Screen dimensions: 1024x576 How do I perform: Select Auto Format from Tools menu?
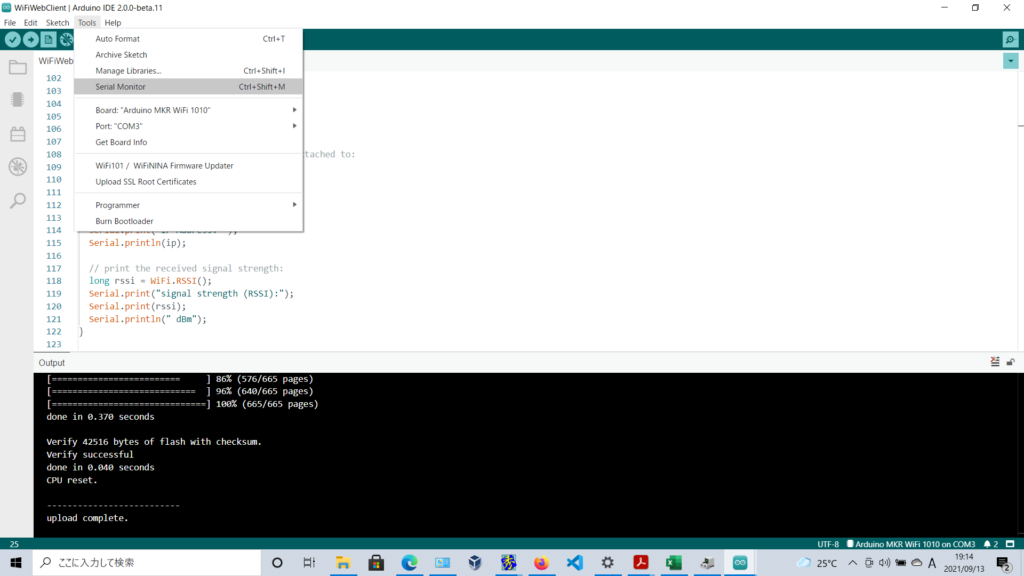pos(189,39)
